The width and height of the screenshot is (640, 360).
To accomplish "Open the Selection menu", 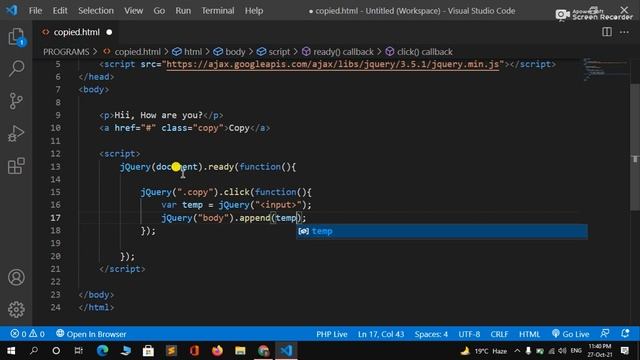I will [x=96, y=11].
